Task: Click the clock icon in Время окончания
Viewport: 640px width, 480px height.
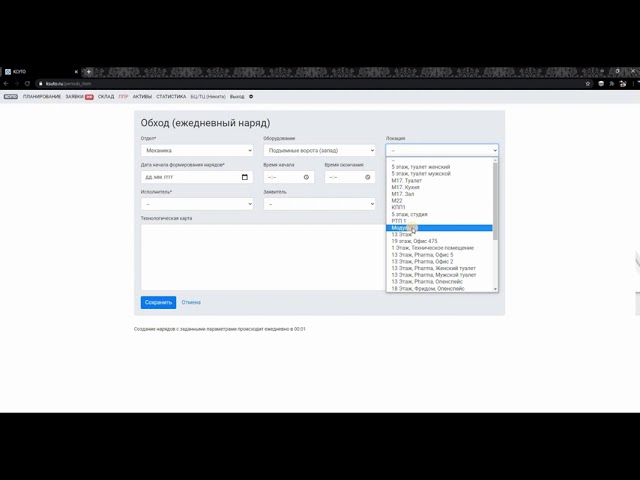Action: coord(368,177)
